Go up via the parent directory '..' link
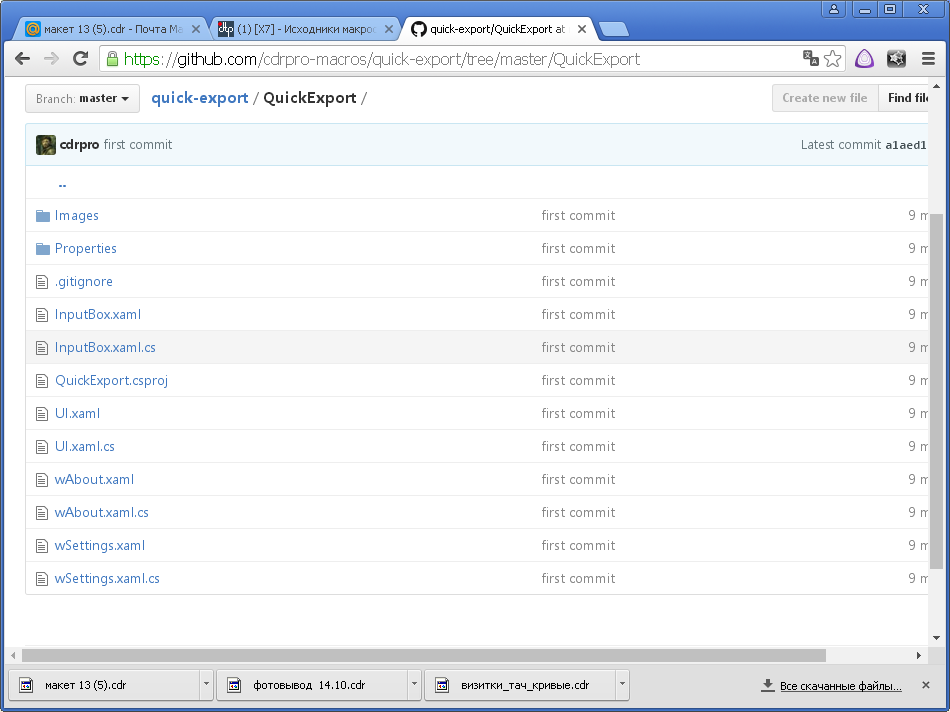Image resolution: width=950 pixels, height=712 pixels. (62, 184)
